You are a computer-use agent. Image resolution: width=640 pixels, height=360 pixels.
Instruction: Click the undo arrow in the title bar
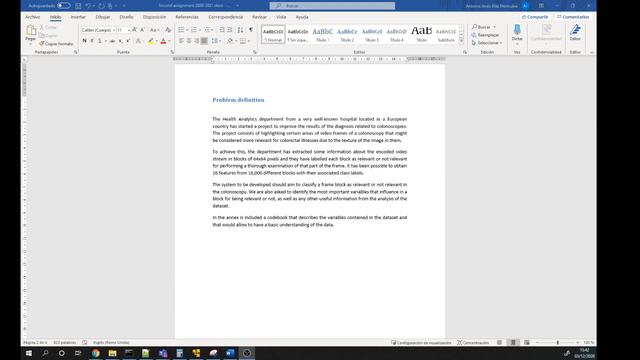tap(88, 6)
